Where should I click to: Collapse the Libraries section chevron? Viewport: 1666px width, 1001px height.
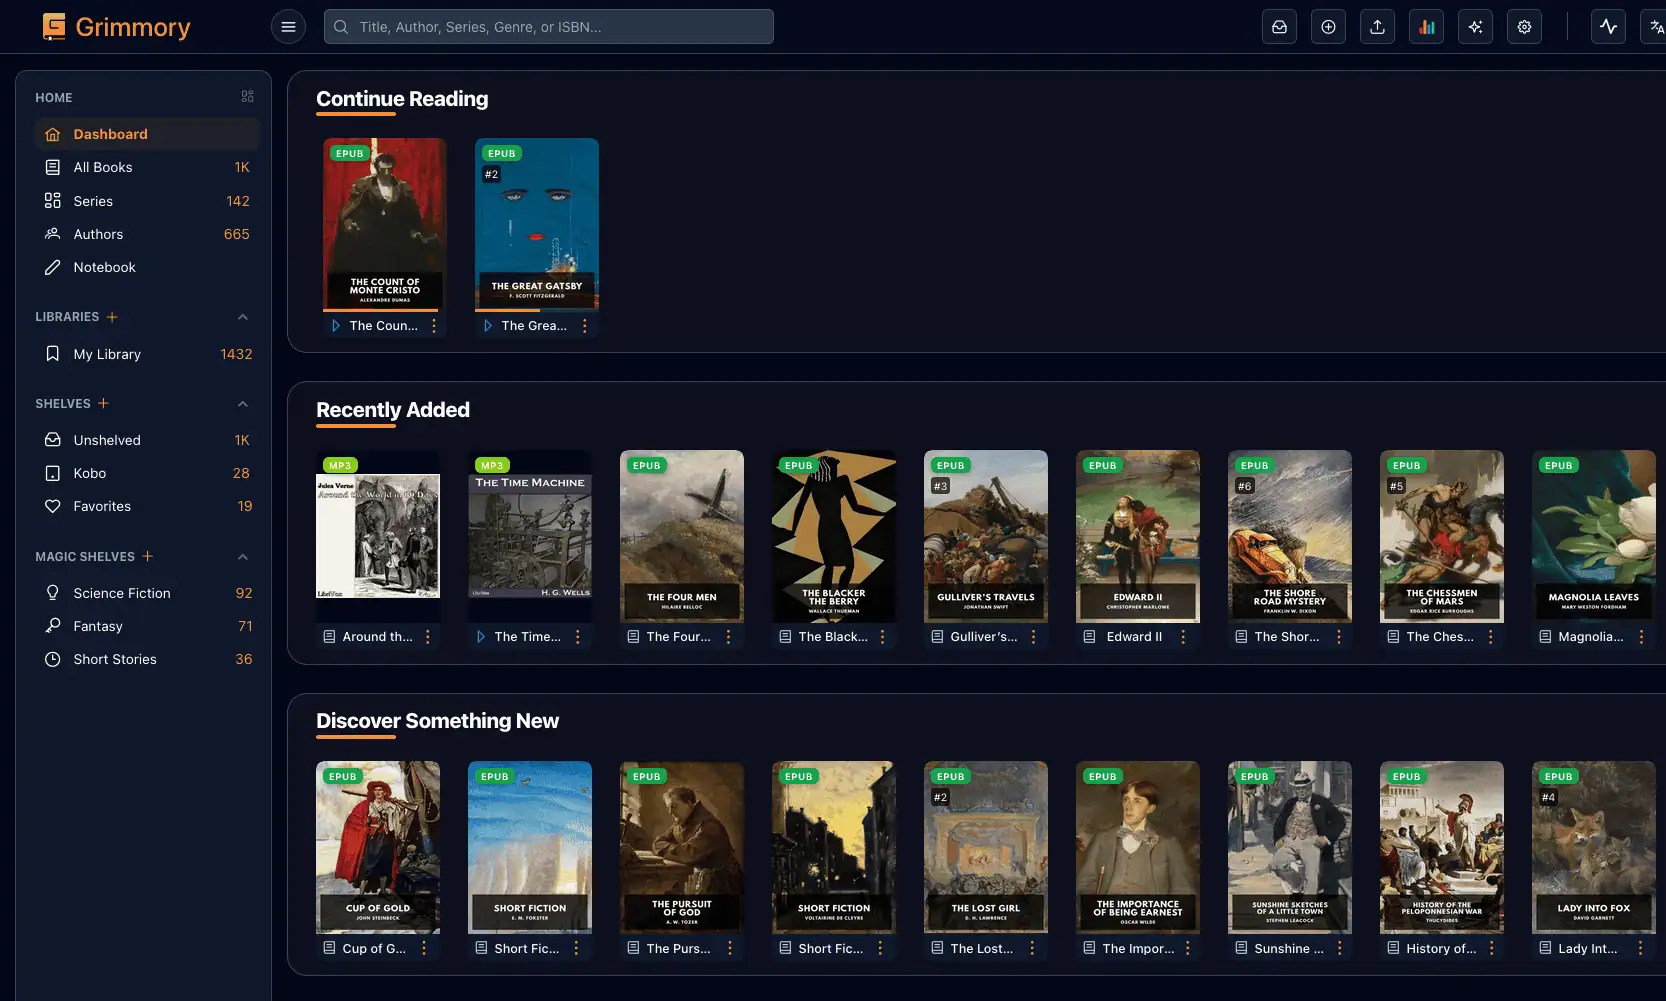[243, 317]
